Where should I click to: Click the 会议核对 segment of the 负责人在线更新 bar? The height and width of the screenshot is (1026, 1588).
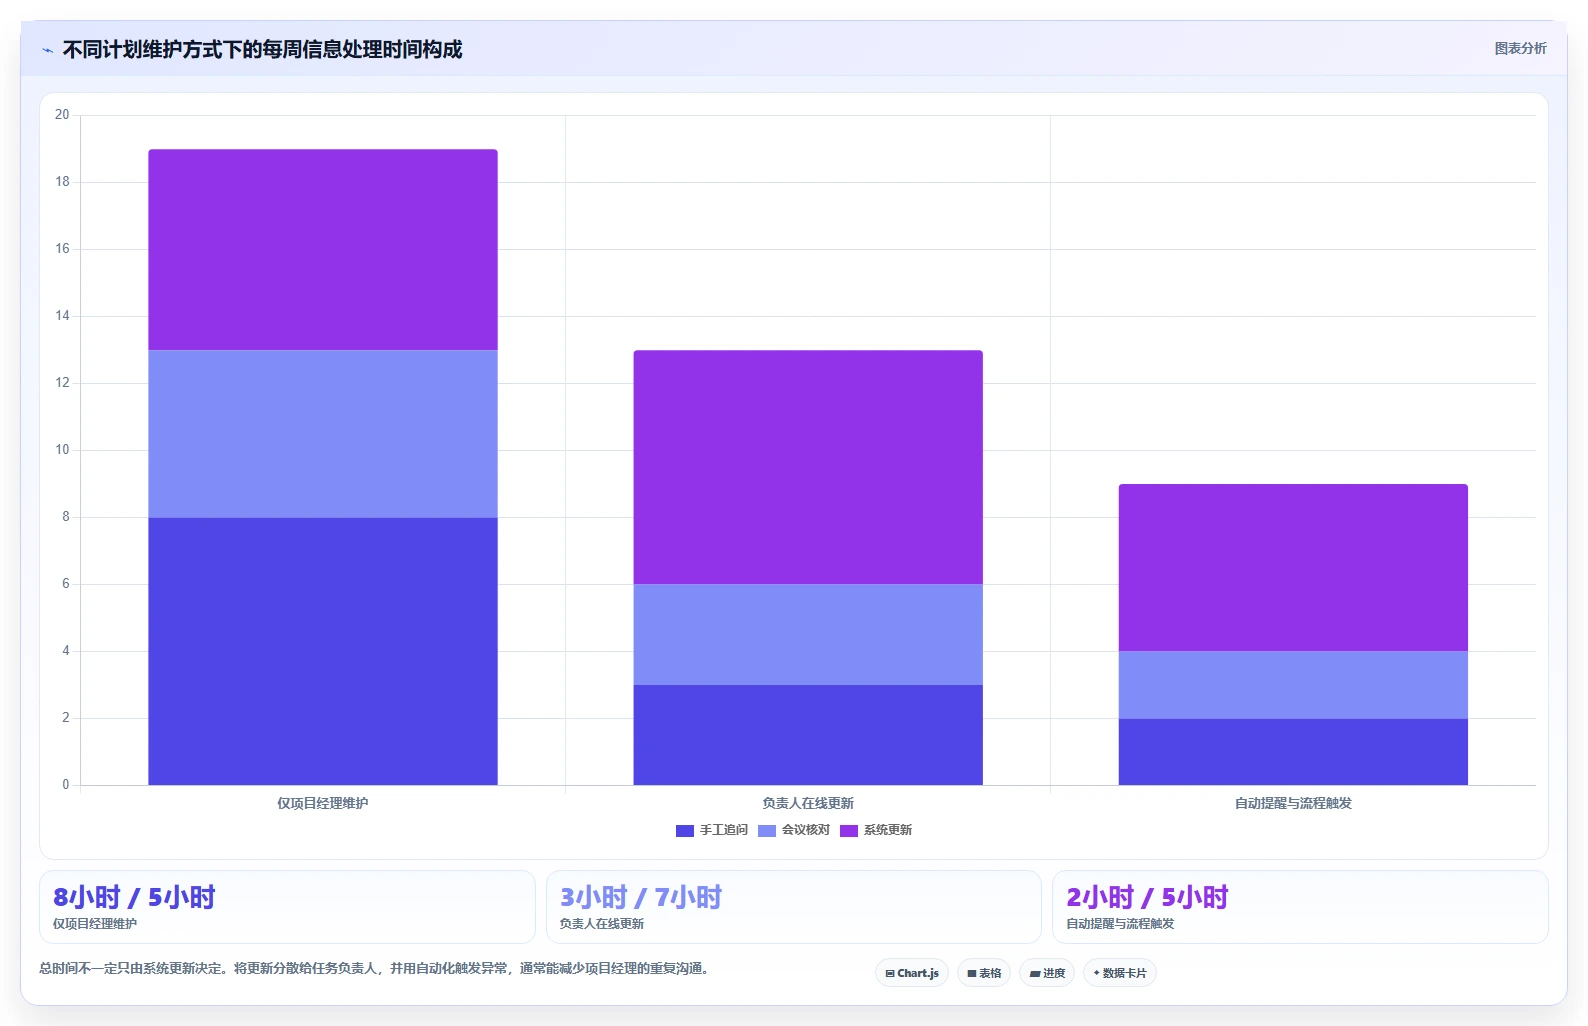coord(808,635)
